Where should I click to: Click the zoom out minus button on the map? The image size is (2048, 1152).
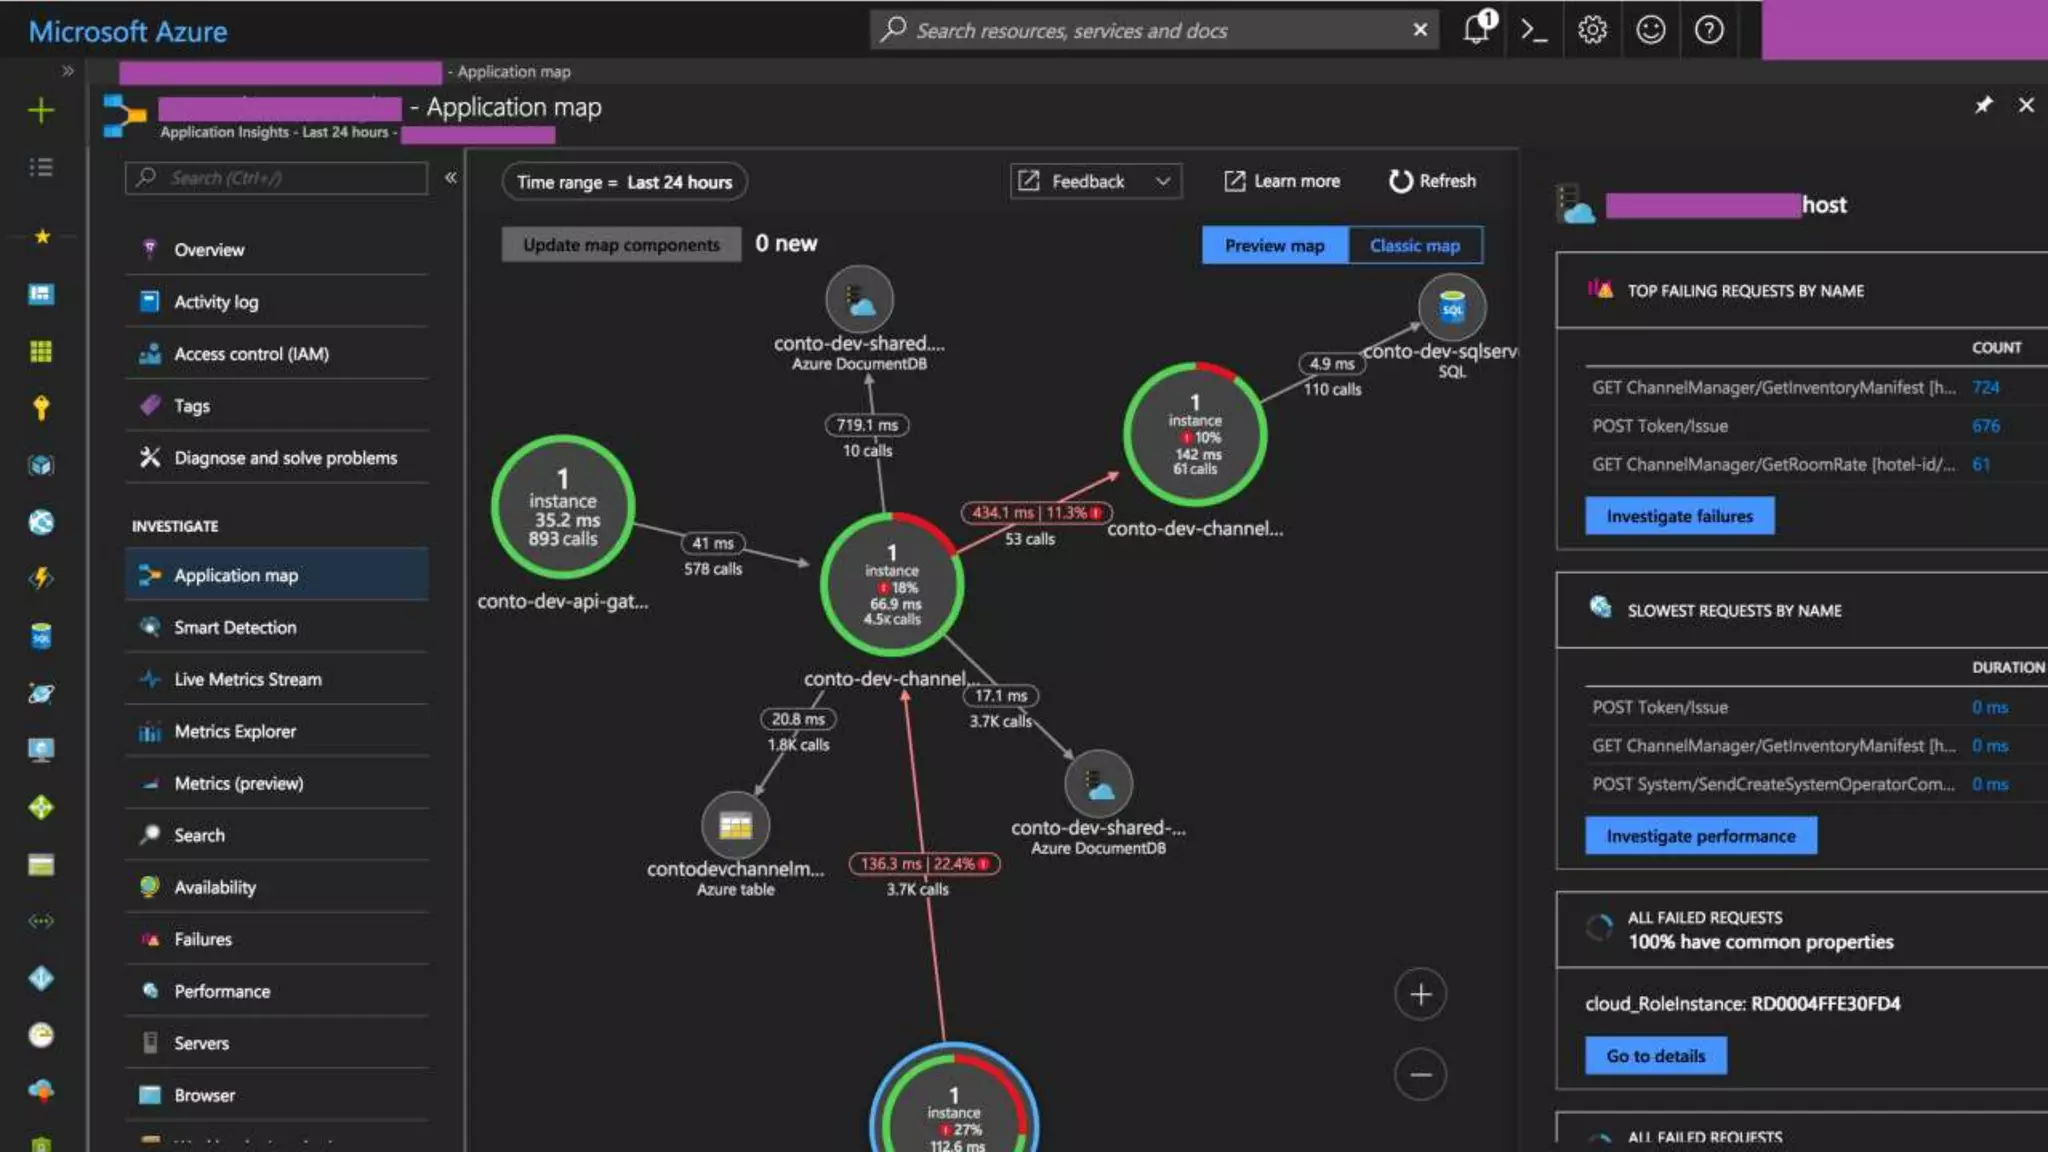1420,1074
